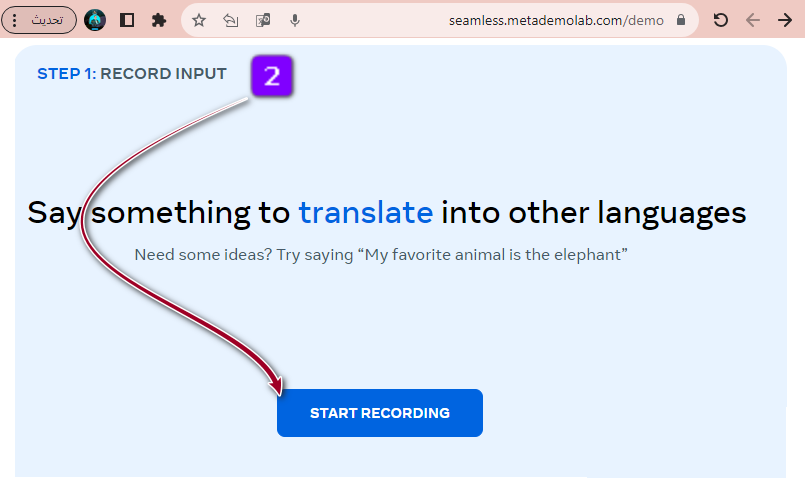
Task: Open the user profile avatar
Action: tap(95, 20)
